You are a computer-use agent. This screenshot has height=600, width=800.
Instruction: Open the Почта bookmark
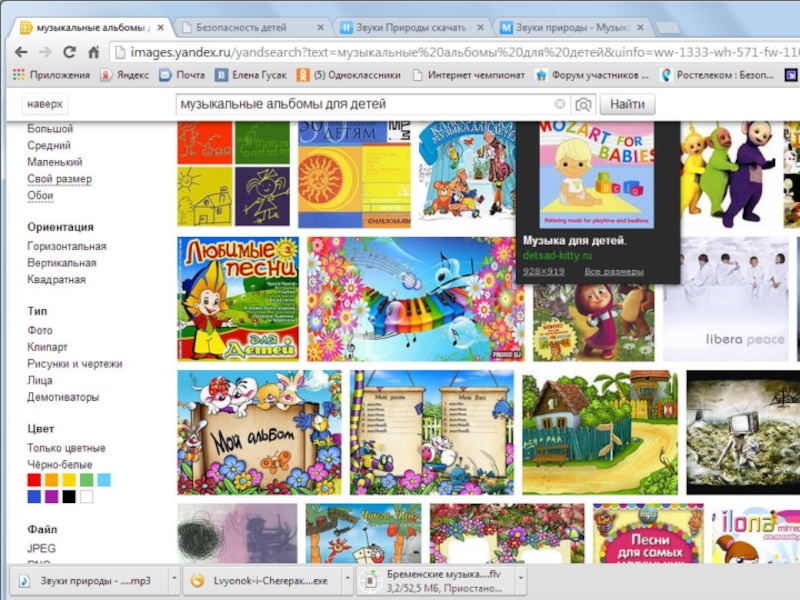pos(182,75)
